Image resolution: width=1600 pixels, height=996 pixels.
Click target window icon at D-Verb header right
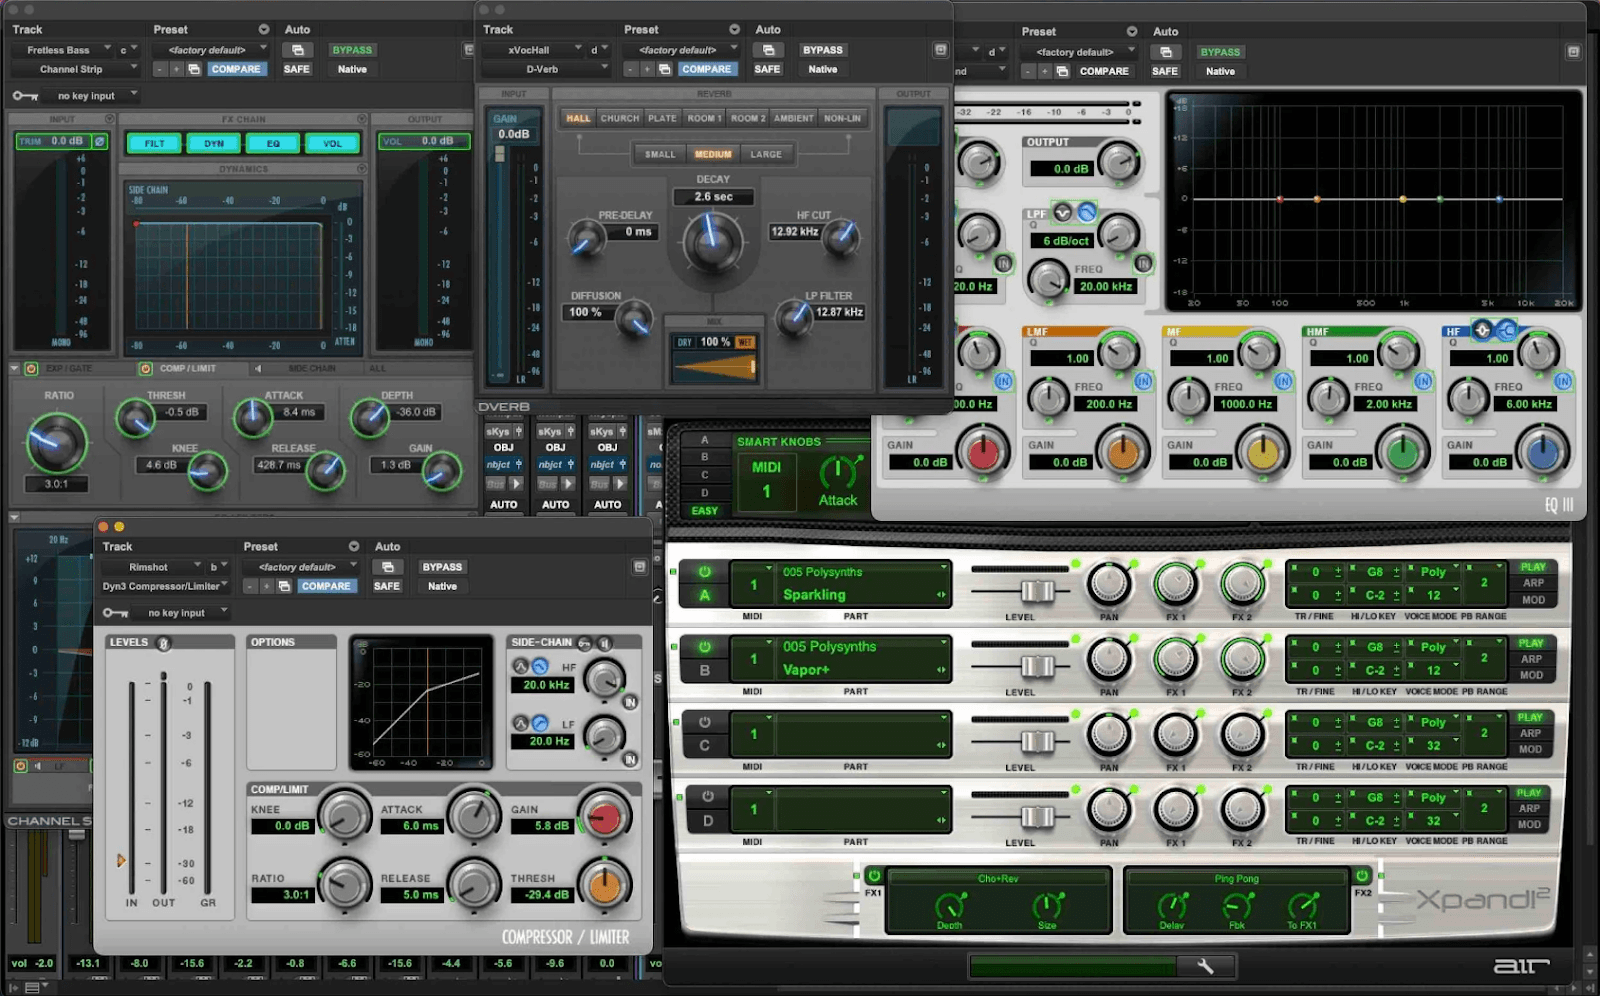(940, 50)
